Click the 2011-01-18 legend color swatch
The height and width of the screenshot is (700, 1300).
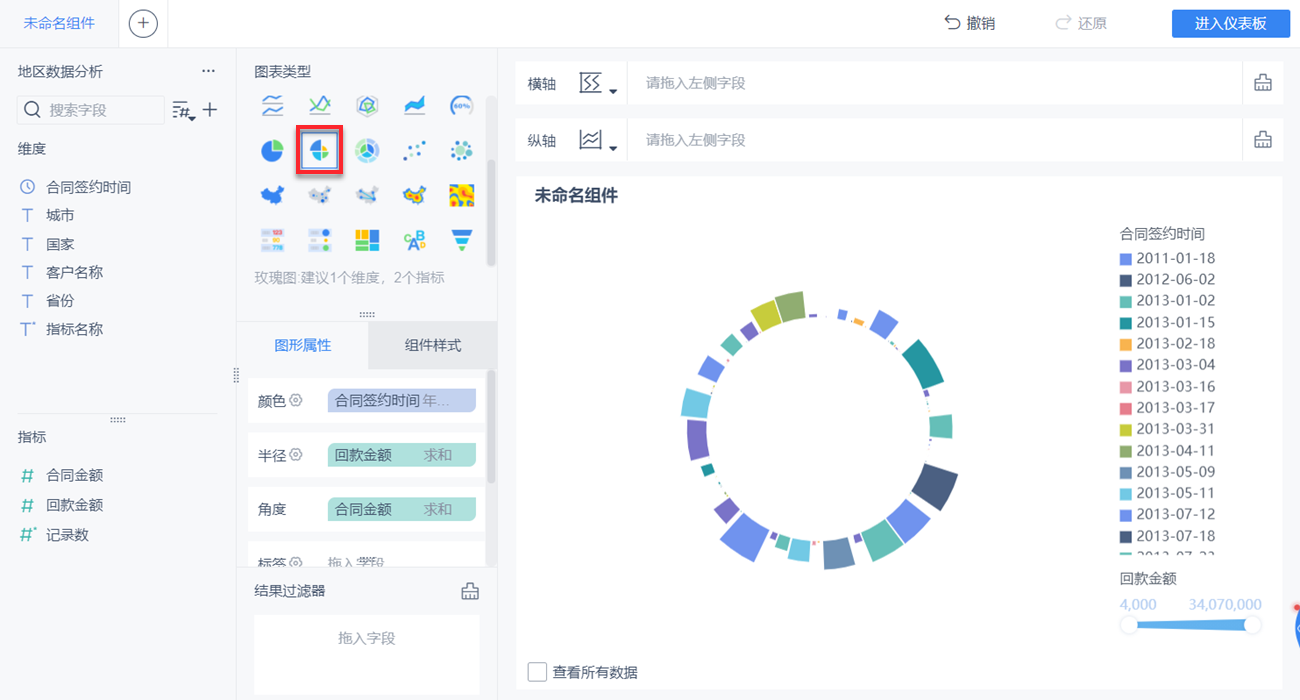(x=1126, y=259)
